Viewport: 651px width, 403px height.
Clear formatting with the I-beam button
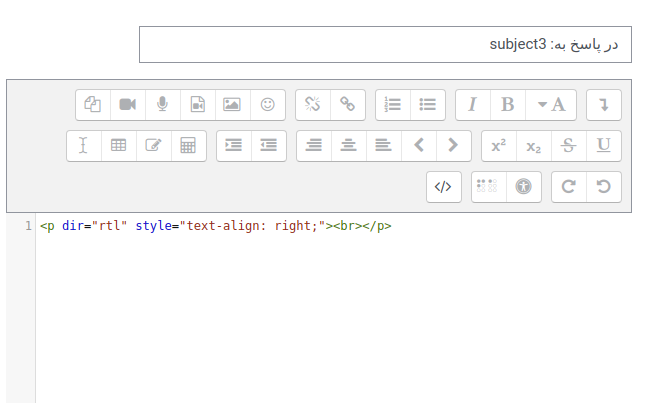click(84, 146)
